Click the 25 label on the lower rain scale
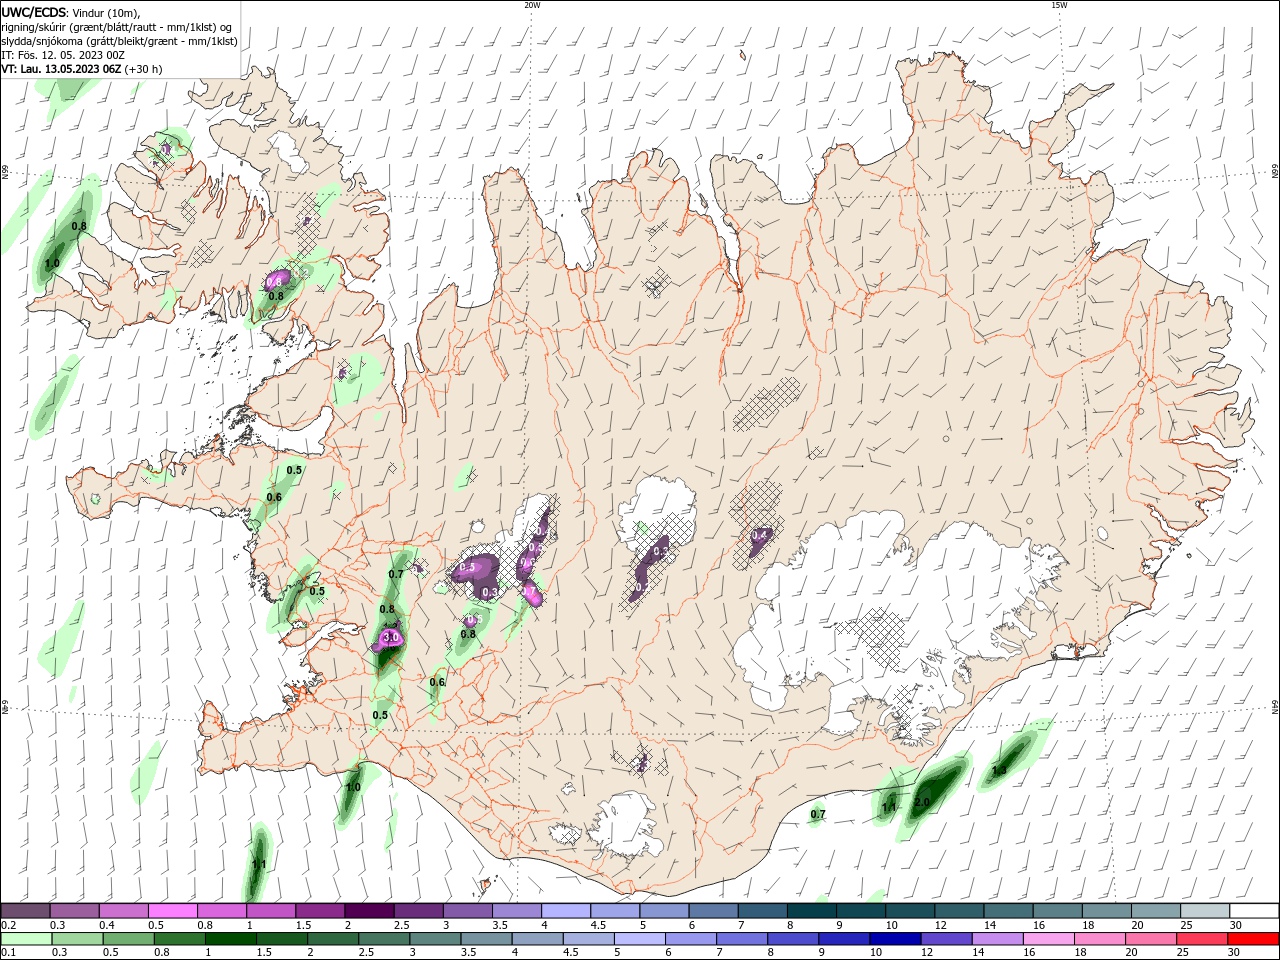1280x960 pixels. point(1181,953)
